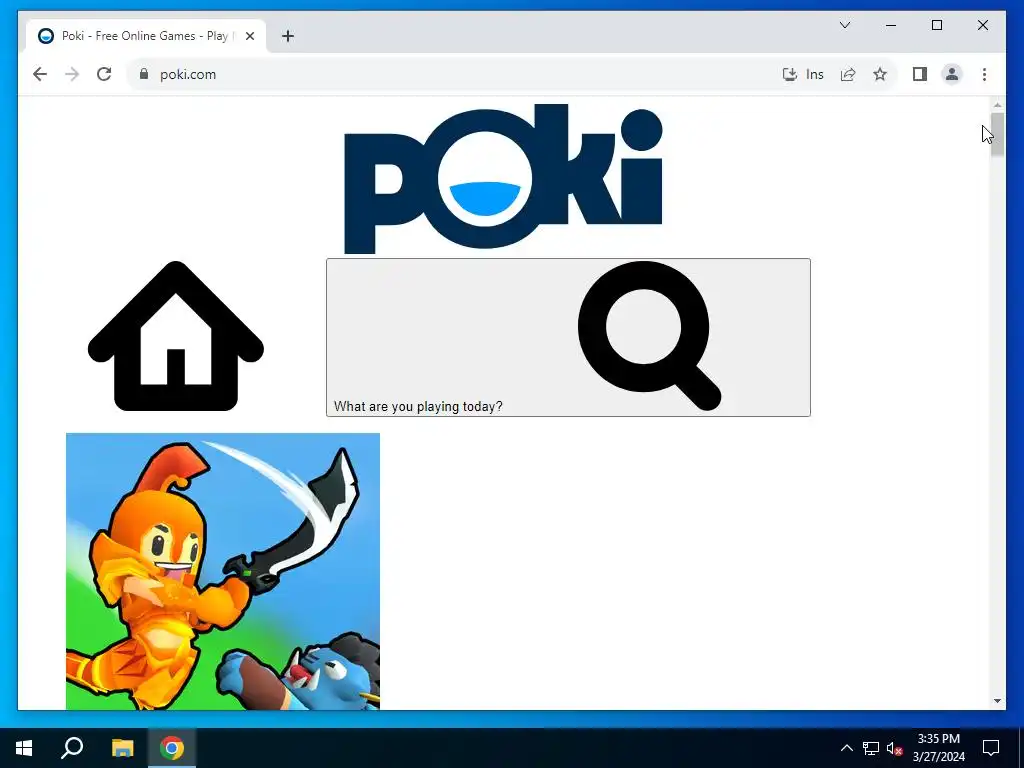Viewport: 1024px width, 768px height.
Task: Open the Windows notification center
Action: (991, 748)
